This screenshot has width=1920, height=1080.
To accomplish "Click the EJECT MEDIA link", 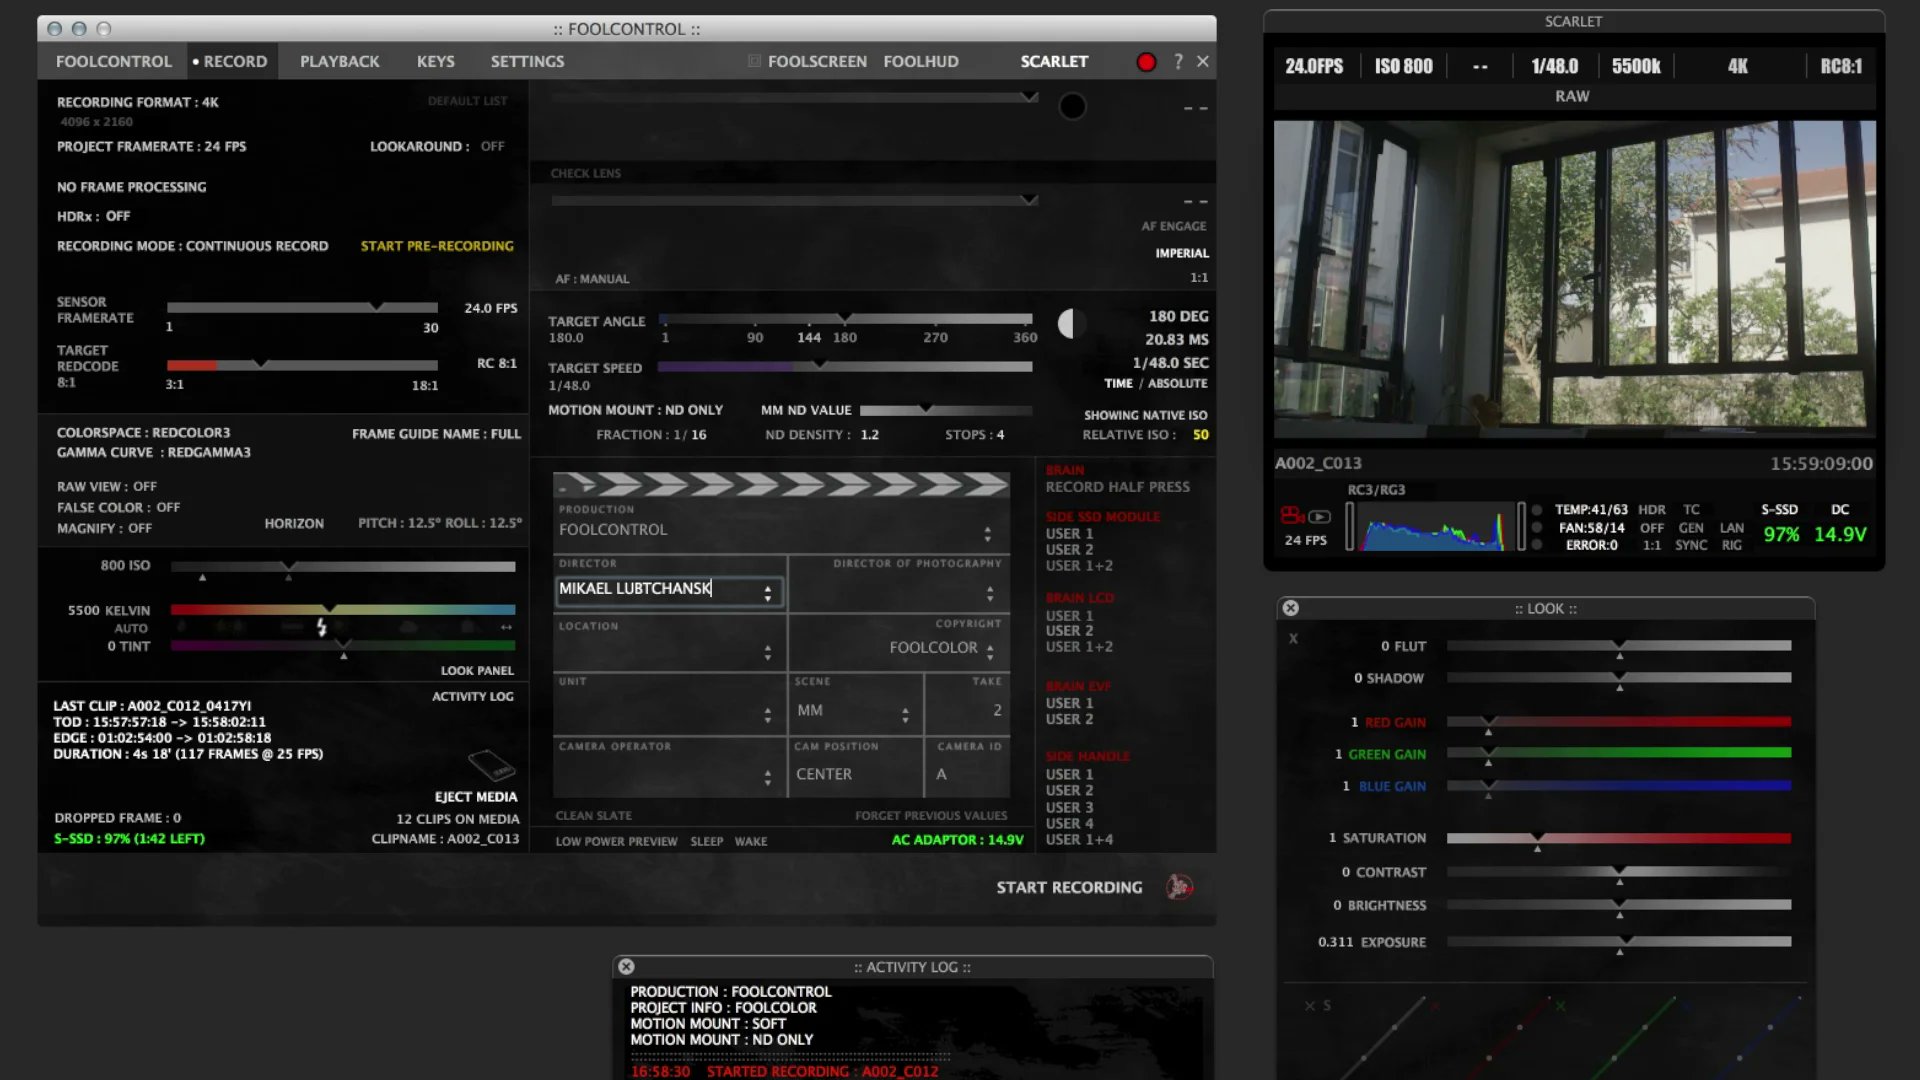I will point(476,797).
